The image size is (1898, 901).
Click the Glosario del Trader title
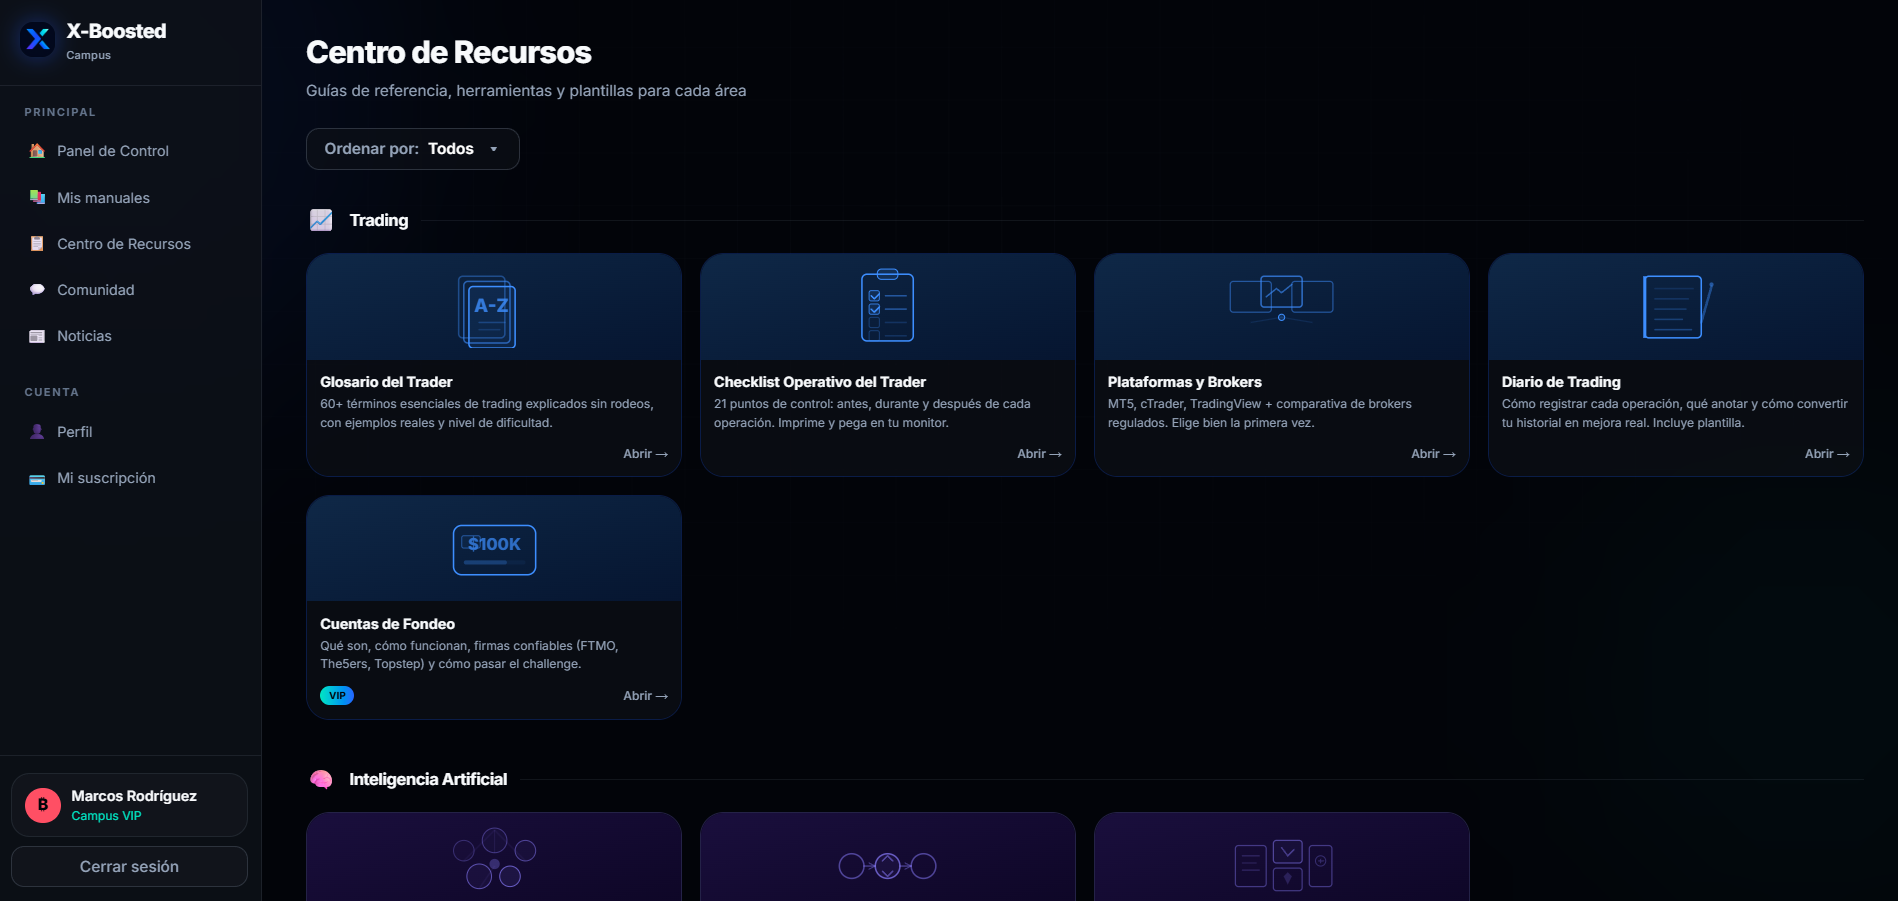[386, 382]
